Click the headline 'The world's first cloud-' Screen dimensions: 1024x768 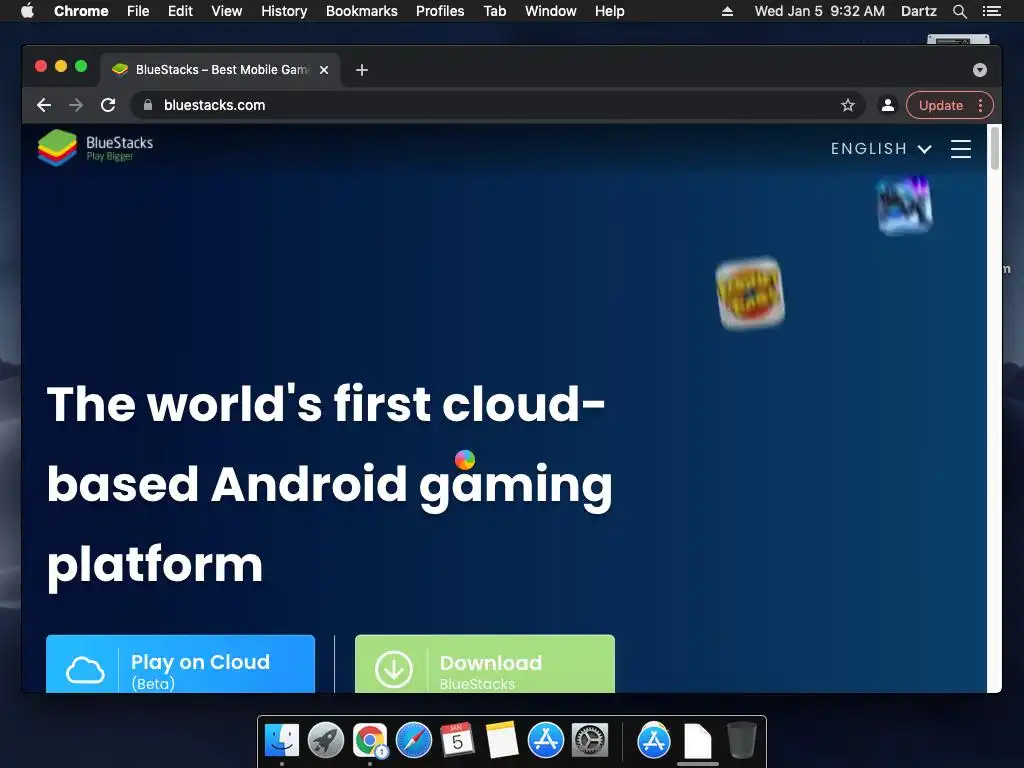326,403
